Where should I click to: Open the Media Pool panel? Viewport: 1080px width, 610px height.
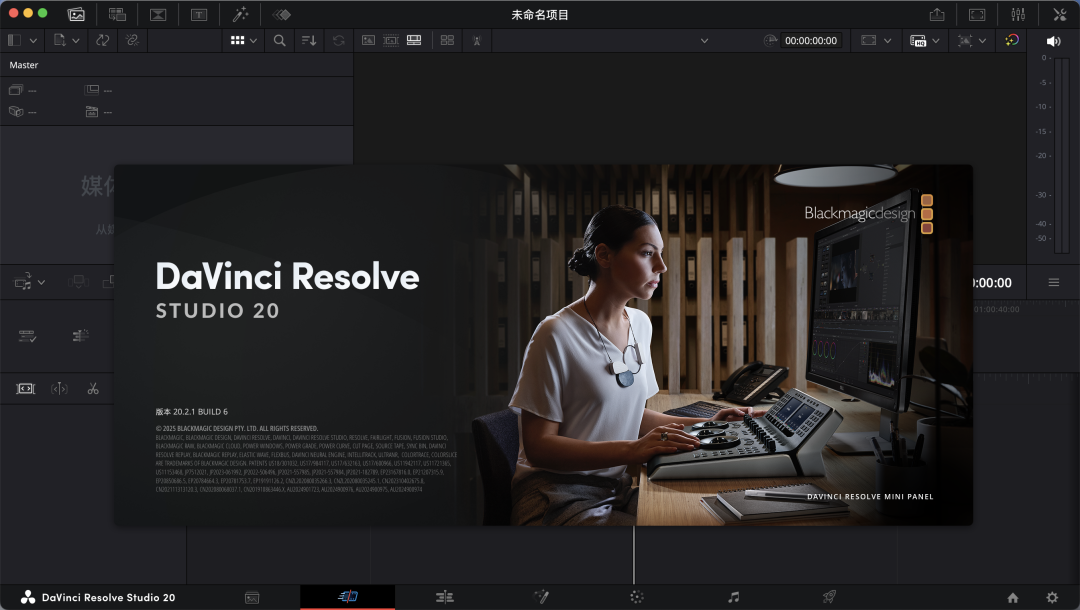pyautogui.click(x=76, y=14)
